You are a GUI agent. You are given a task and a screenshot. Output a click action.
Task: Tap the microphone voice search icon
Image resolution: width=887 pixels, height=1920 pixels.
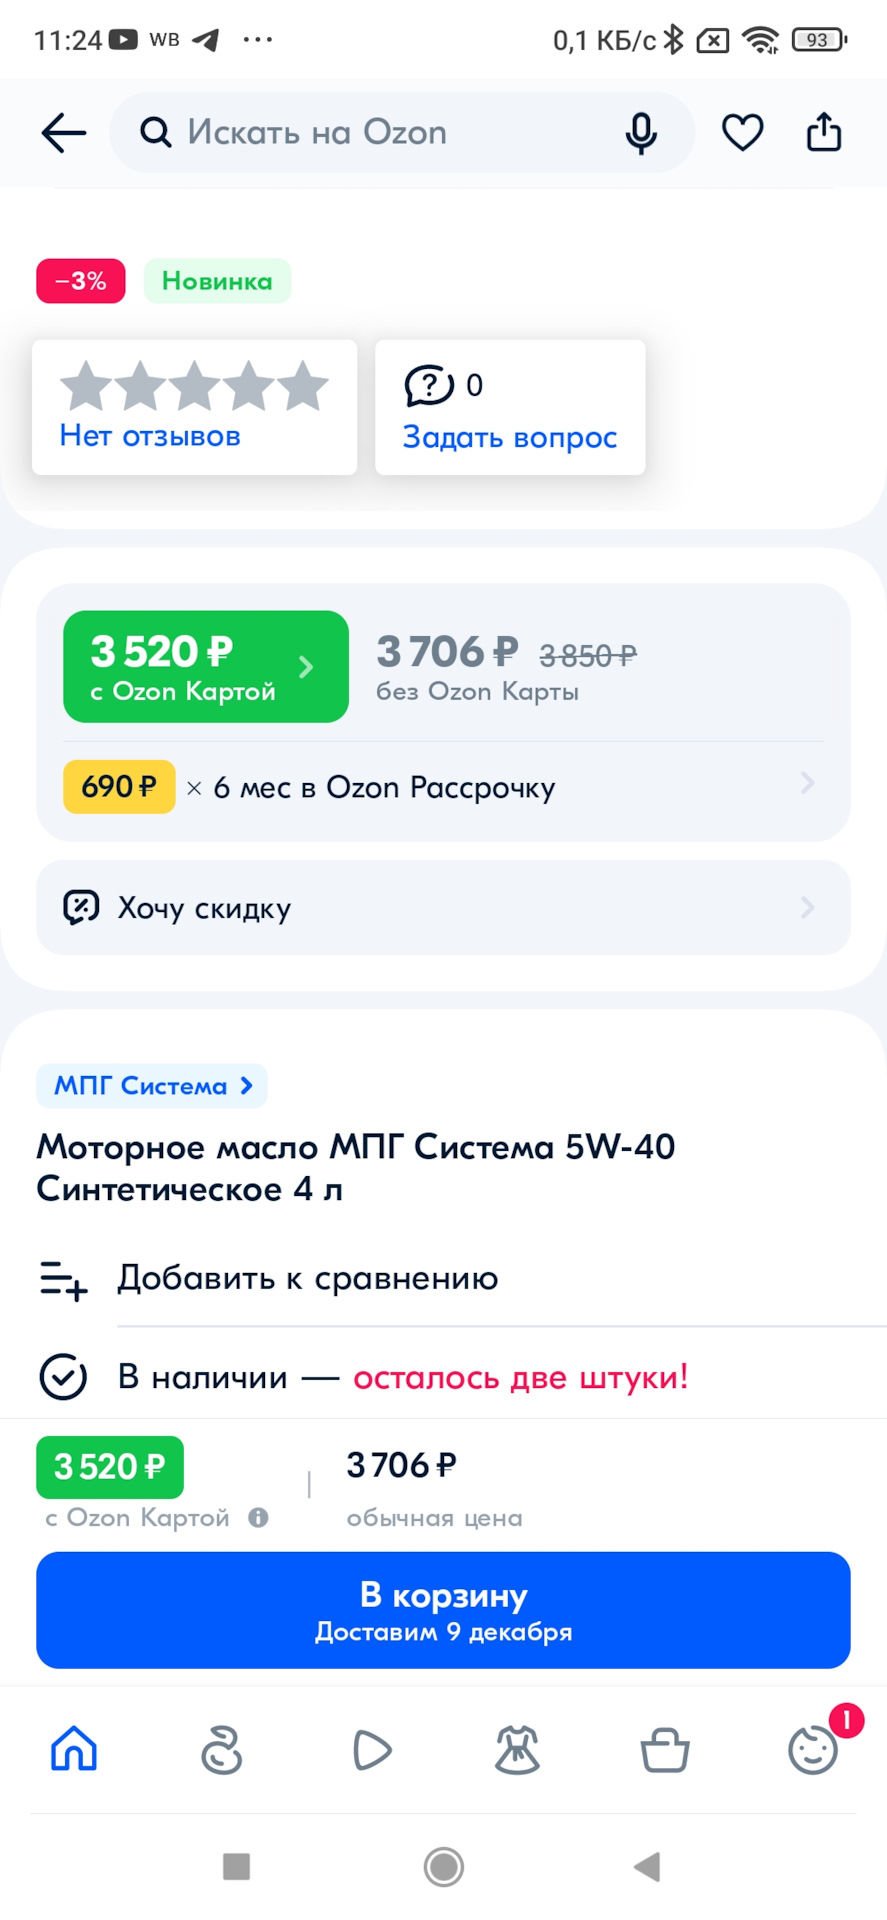pyautogui.click(x=641, y=133)
